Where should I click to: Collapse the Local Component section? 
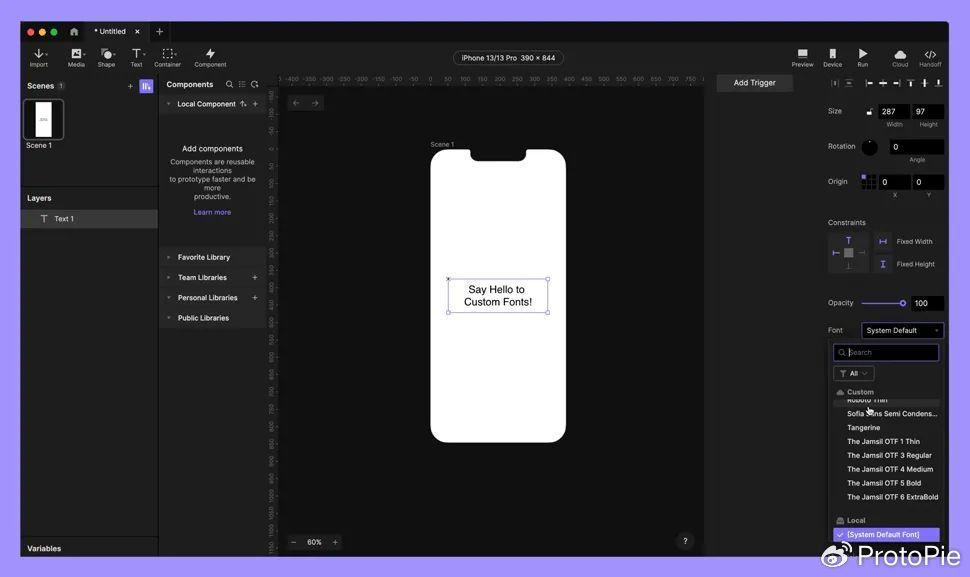tap(168, 104)
